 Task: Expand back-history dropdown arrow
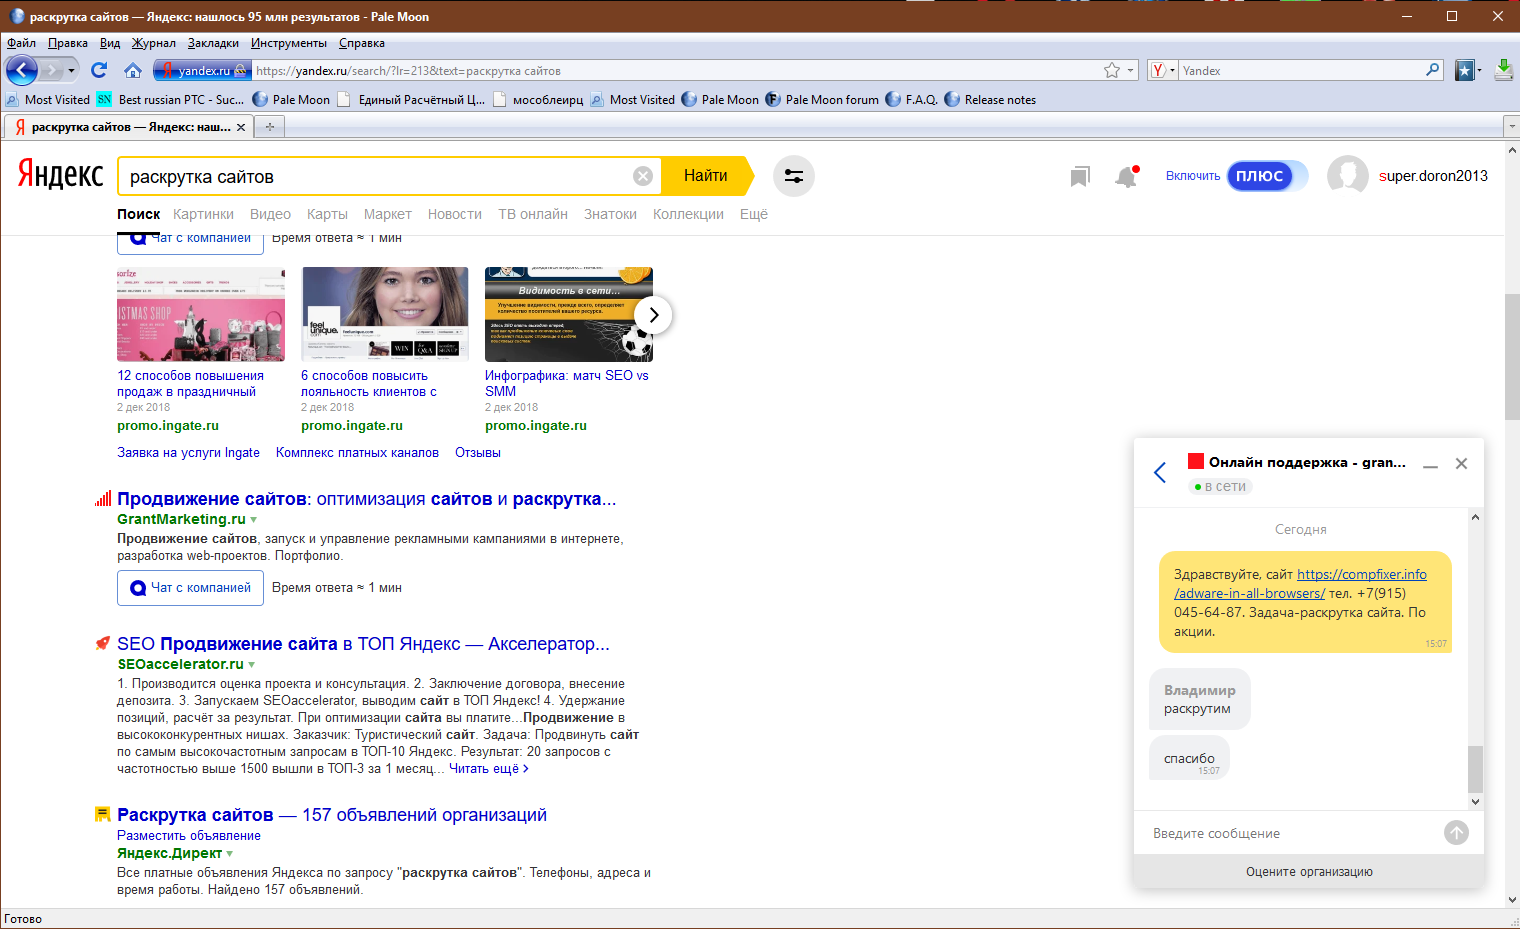pos(71,70)
